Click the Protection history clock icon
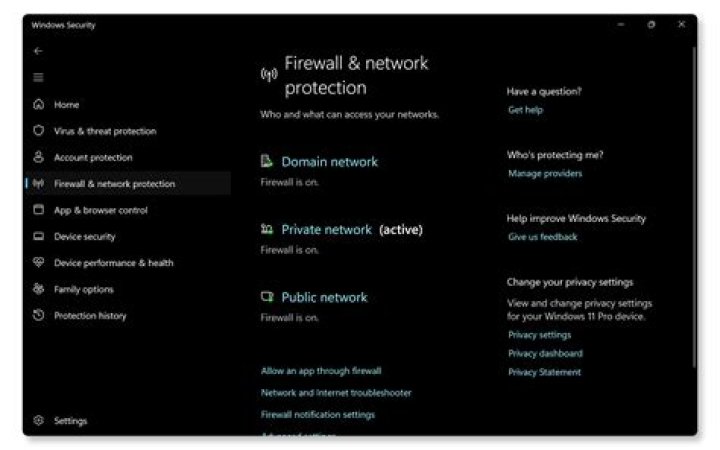Image resolution: width=720 pixels, height=450 pixels. [x=38, y=315]
